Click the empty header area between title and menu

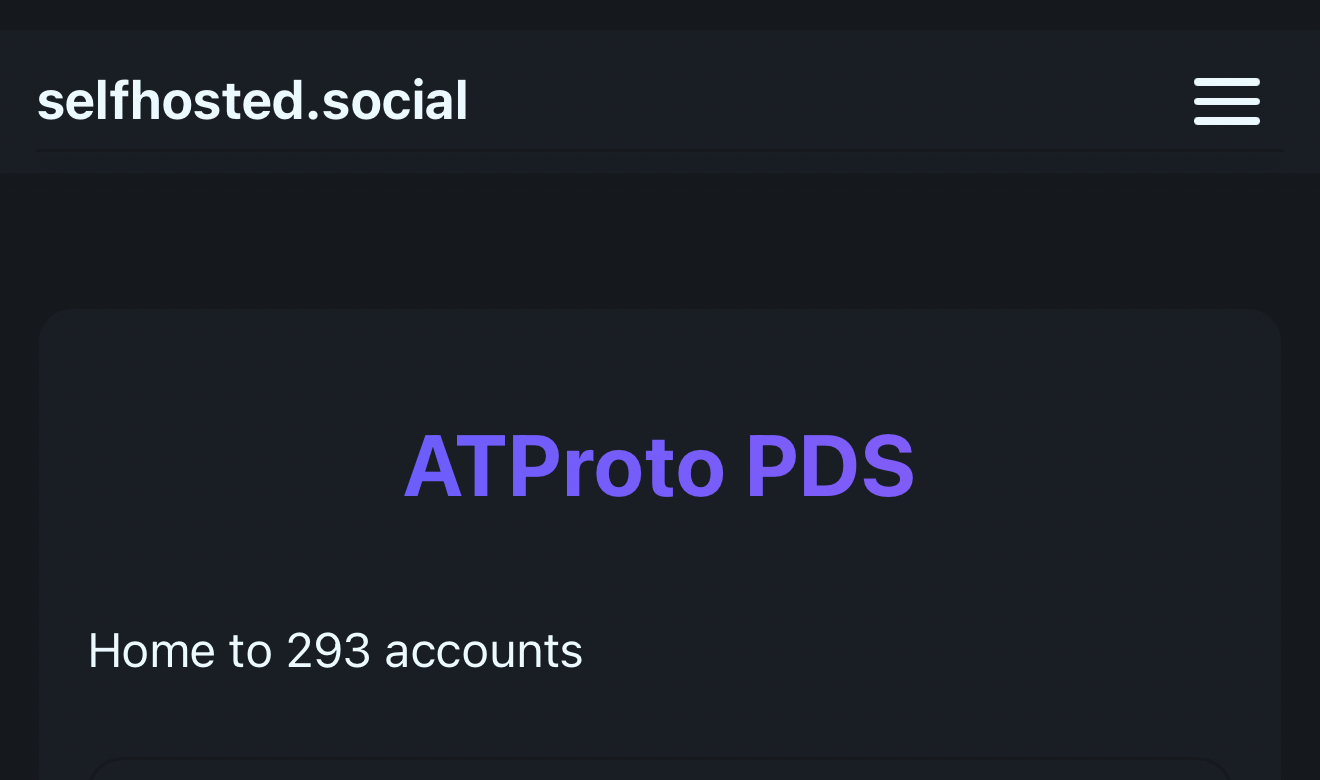point(830,101)
